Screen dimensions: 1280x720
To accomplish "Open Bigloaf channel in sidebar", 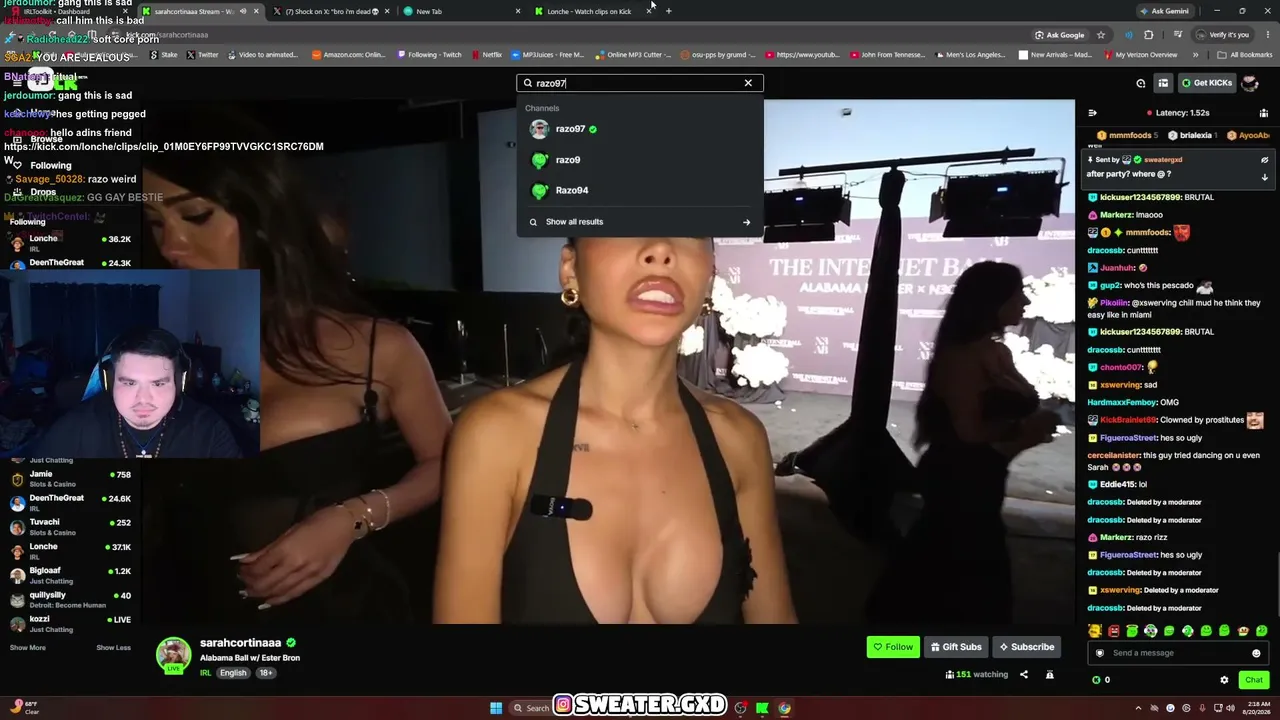I will [x=70, y=575].
